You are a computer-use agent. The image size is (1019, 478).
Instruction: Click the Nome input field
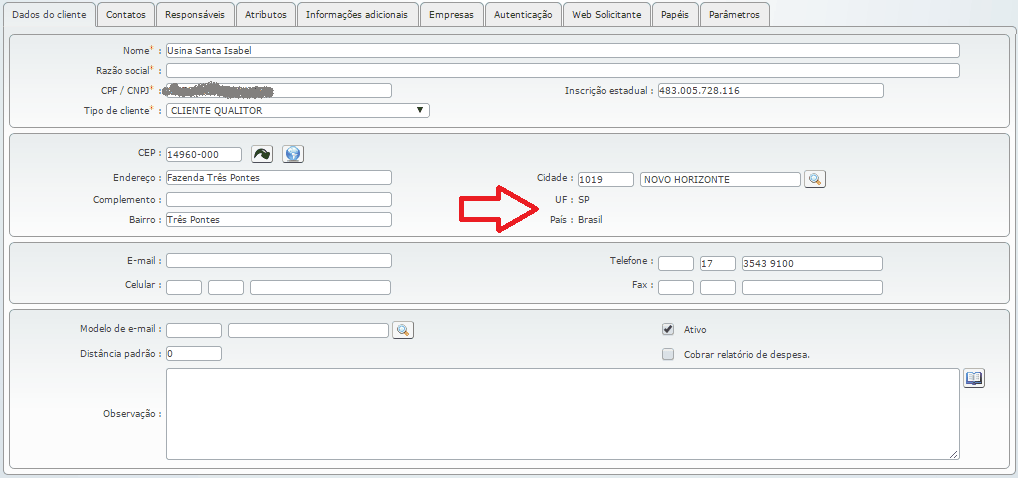pyautogui.click(x=561, y=51)
